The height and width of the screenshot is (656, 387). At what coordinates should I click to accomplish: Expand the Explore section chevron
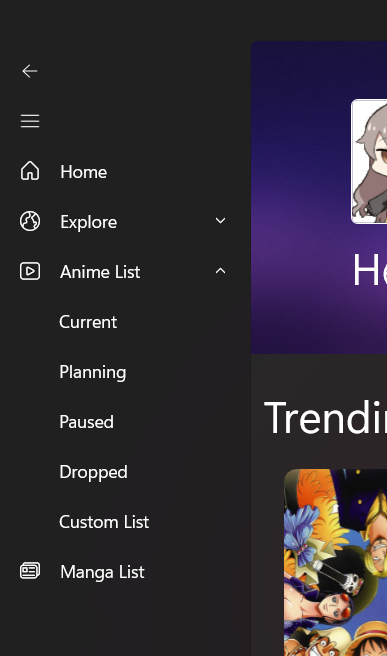pyautogui.click(x=220, y=221)
